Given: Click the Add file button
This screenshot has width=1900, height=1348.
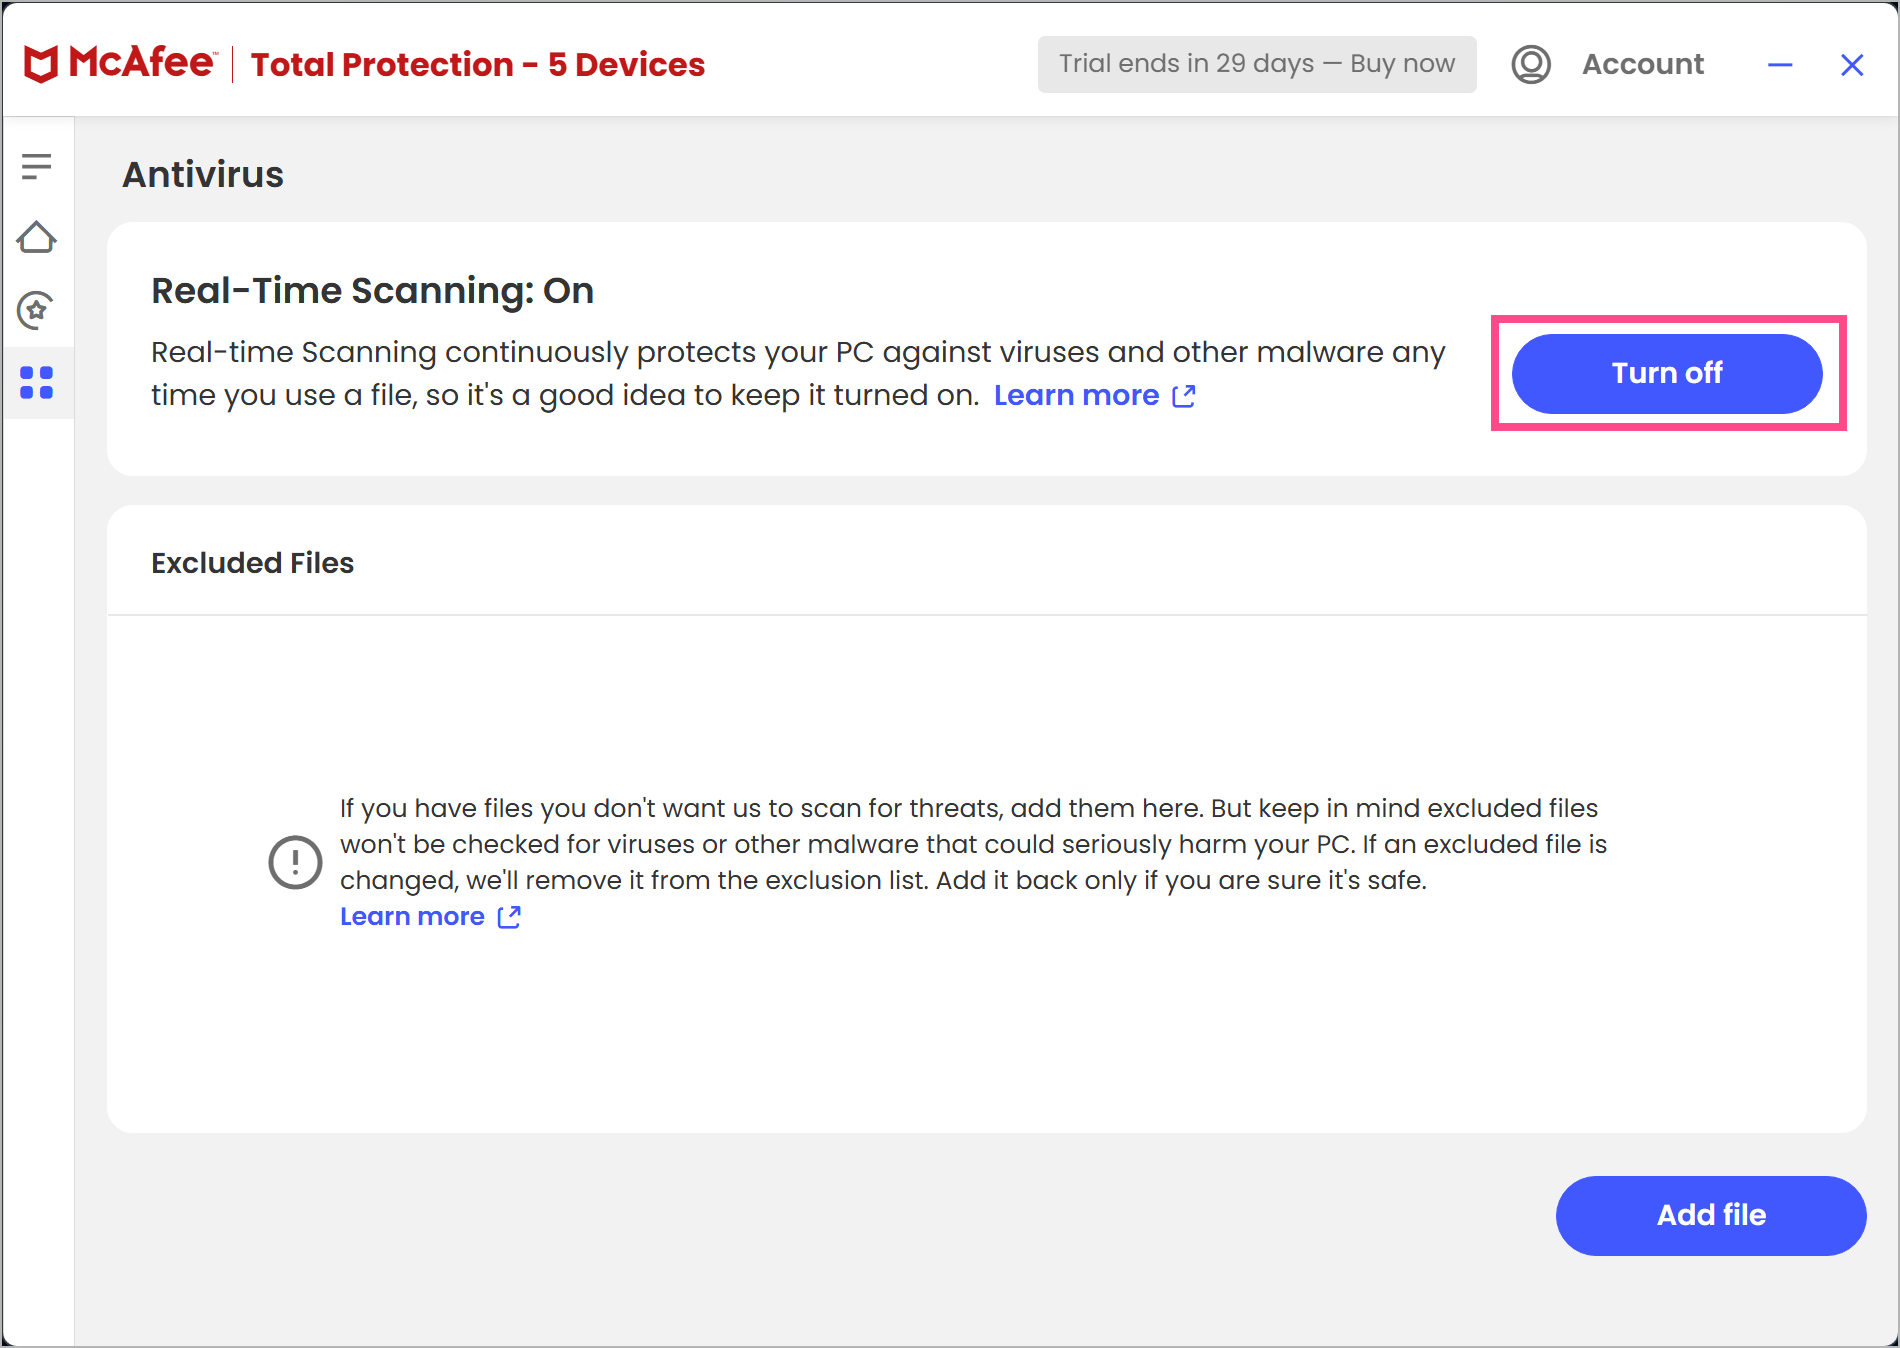Looking at the screenshot, I should click(1710, 1215).
